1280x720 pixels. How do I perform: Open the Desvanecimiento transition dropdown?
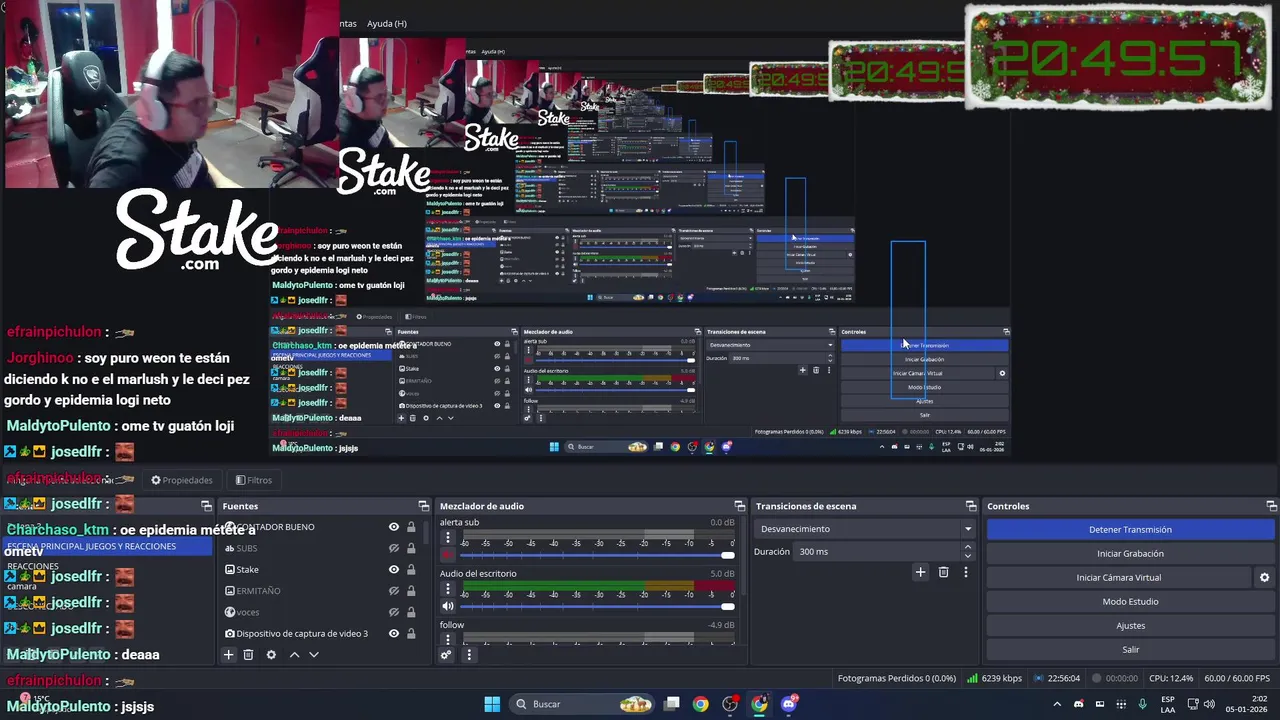[x=866, y=529]
